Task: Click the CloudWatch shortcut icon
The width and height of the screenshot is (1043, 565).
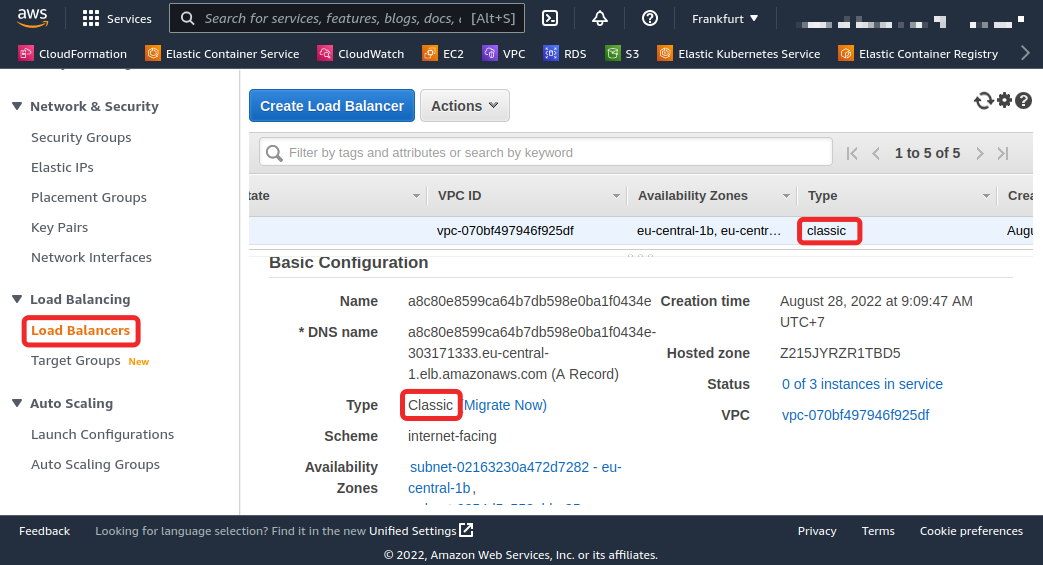Action: tap(325, 53)
